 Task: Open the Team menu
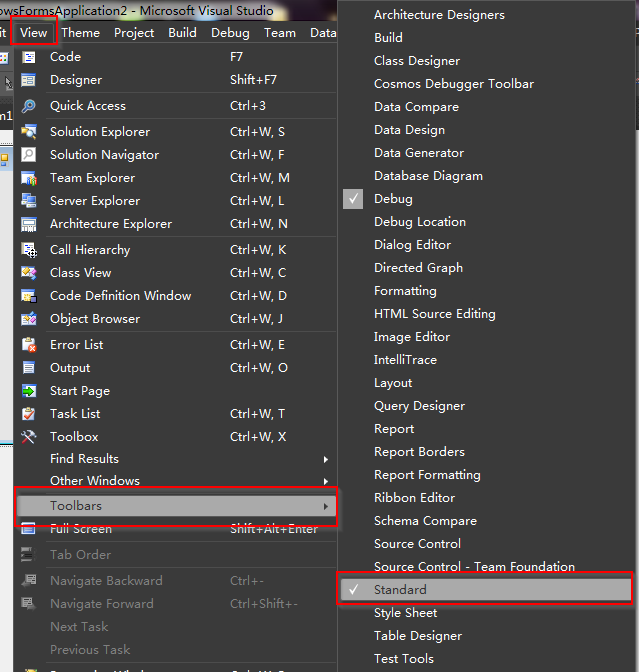279,33
